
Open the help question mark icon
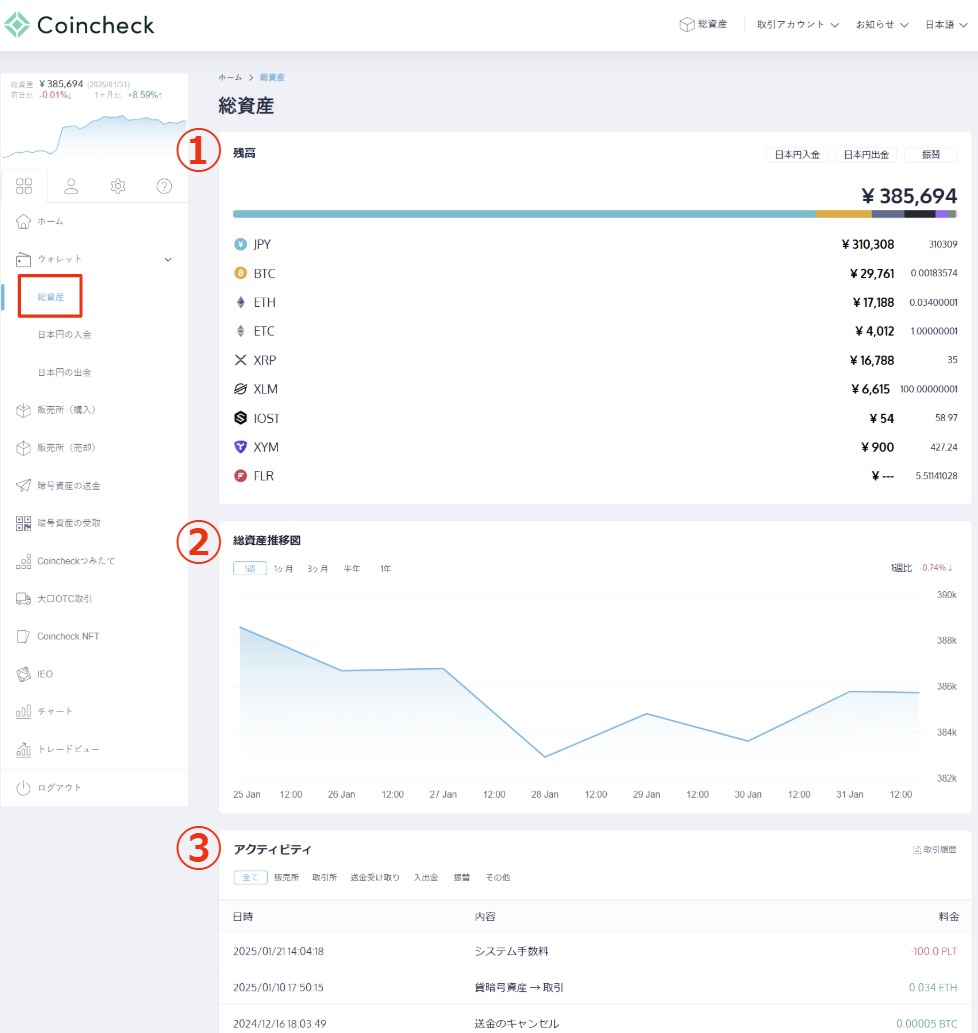(x=165, y=186)
